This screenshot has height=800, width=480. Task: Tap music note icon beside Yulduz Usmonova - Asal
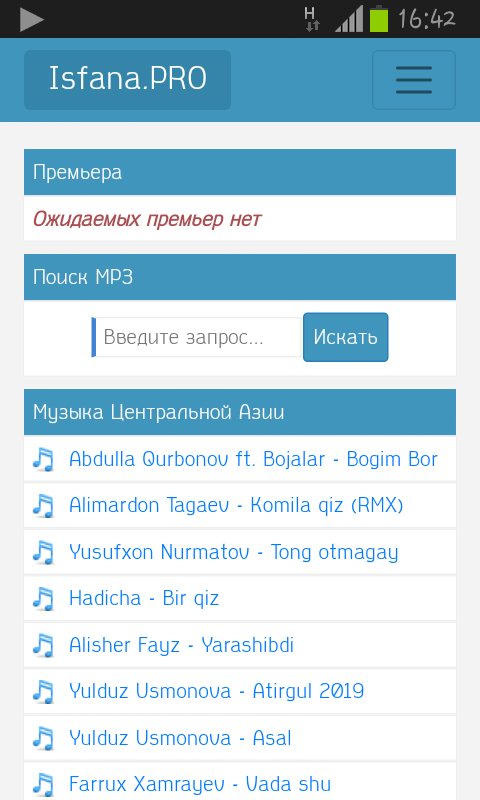[43, 738]
